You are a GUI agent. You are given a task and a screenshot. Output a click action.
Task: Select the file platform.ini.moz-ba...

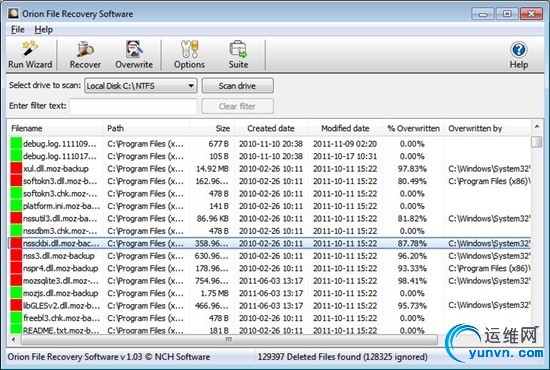[61, 206]
